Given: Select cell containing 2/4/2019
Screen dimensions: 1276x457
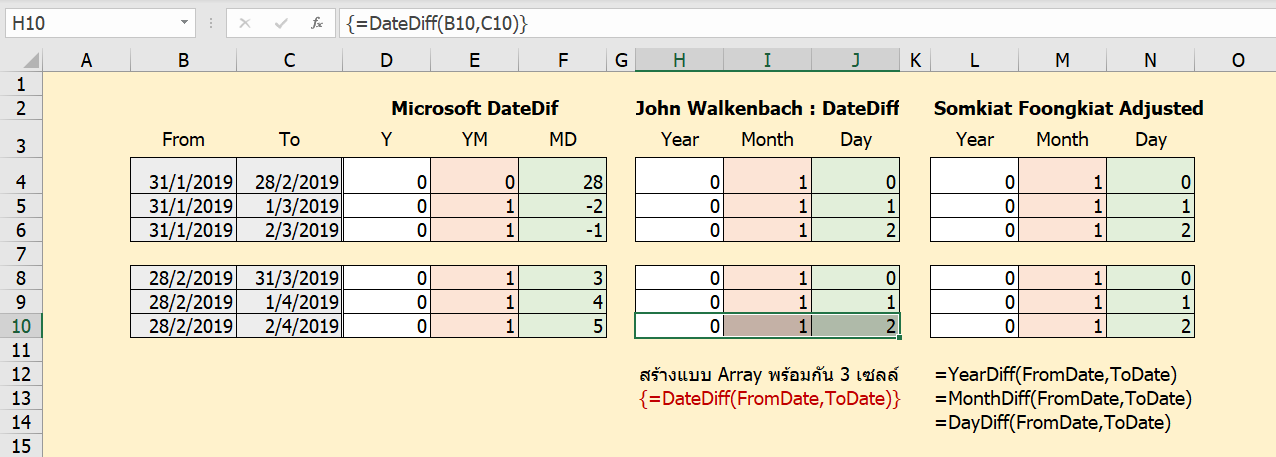Looking at the screenshot, I should (289, 325).
